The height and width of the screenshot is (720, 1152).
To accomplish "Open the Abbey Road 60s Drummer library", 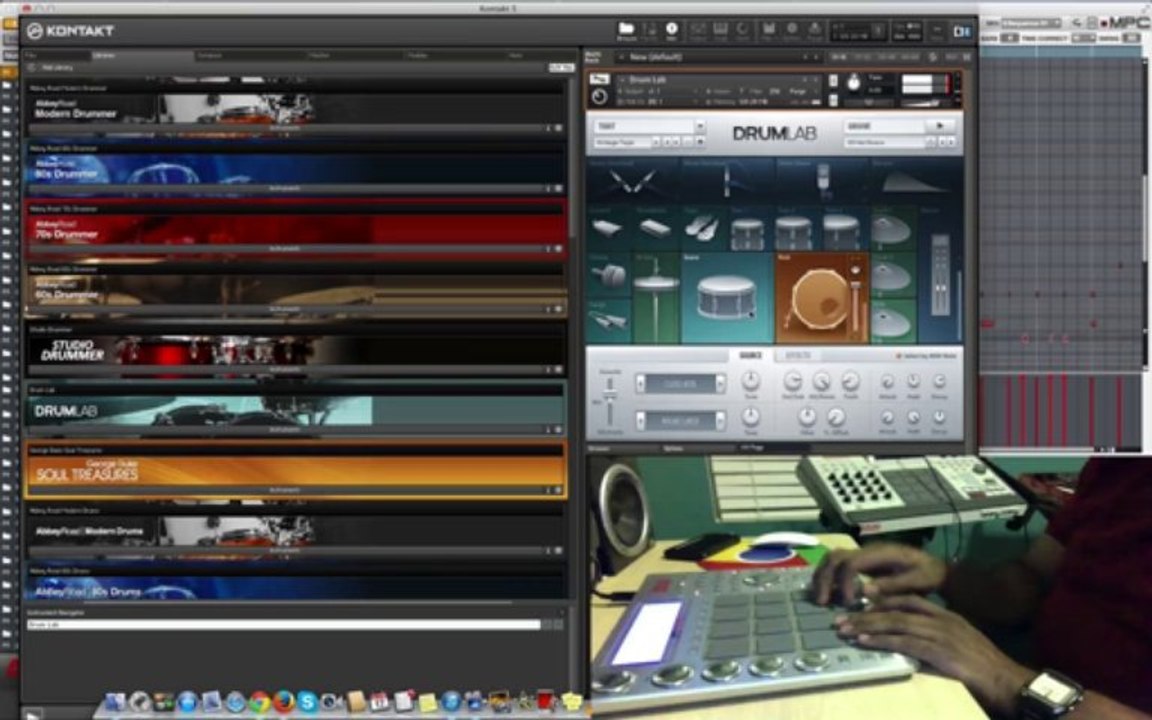I will click(295, 290).
